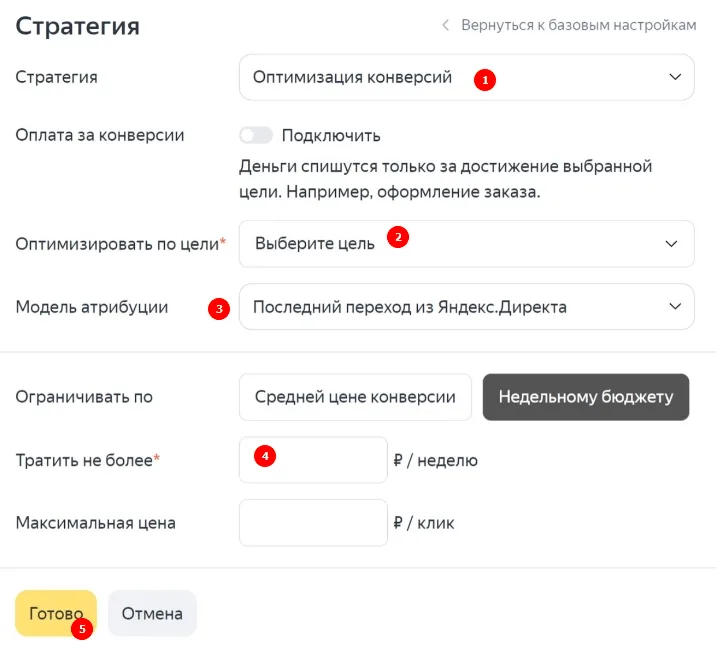Focus the Тратить не более weekly budget field
717x651 pixels.
(313, 459)
